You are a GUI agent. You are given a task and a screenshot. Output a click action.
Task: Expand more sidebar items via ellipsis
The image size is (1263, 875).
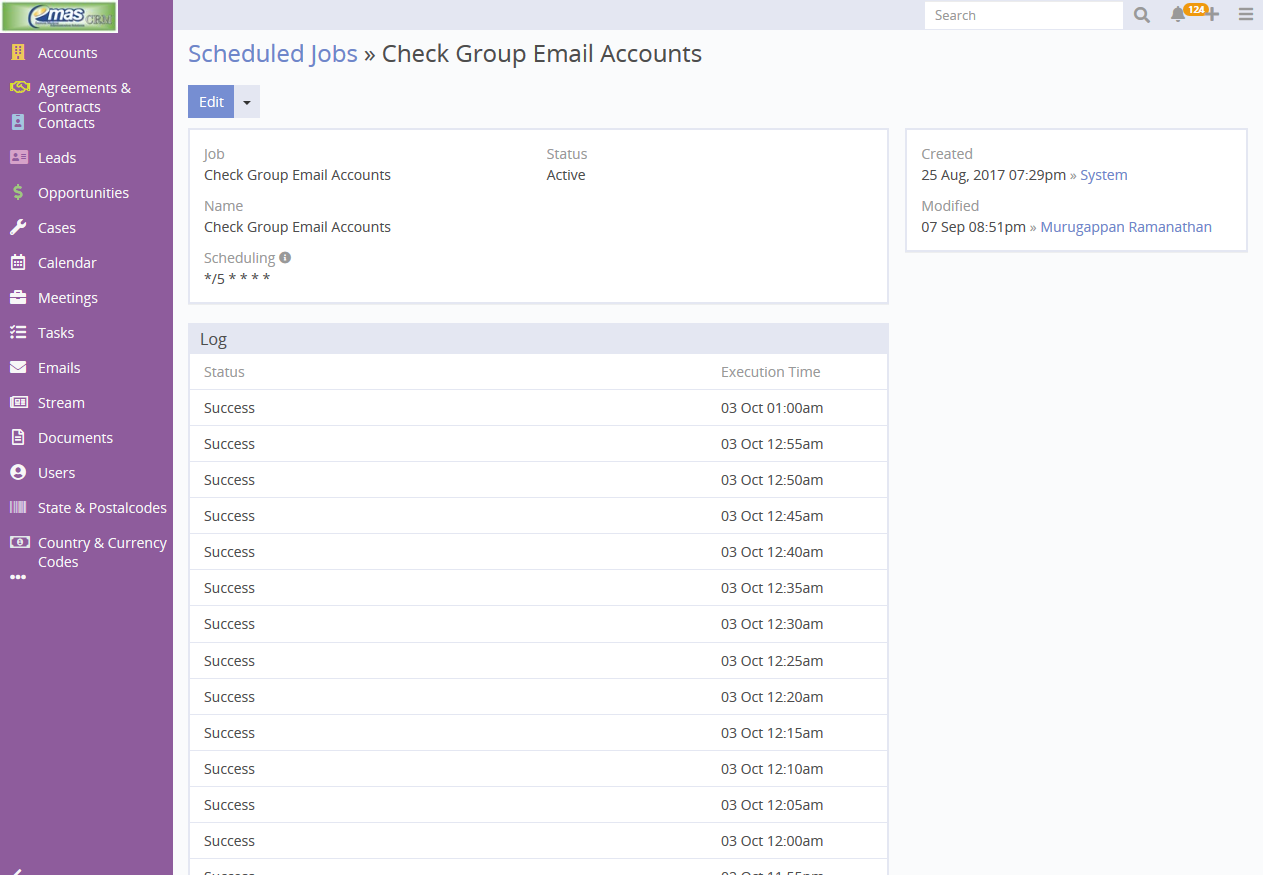(x=18, y=578)
